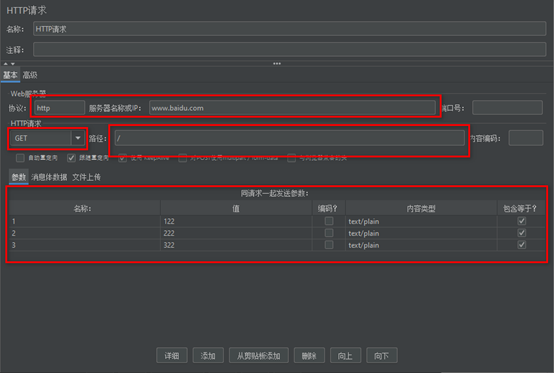
Task: Select the value cell 222
Action: coord(236,233)
